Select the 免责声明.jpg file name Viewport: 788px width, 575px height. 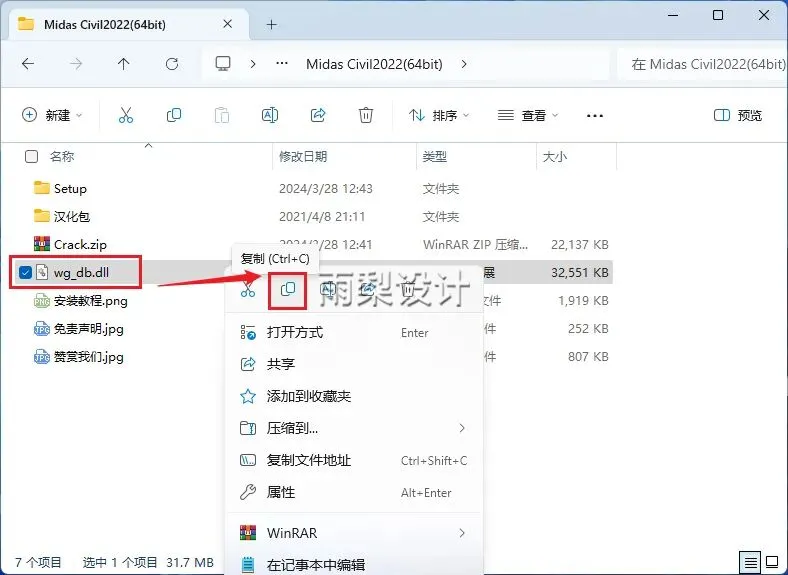89,329
